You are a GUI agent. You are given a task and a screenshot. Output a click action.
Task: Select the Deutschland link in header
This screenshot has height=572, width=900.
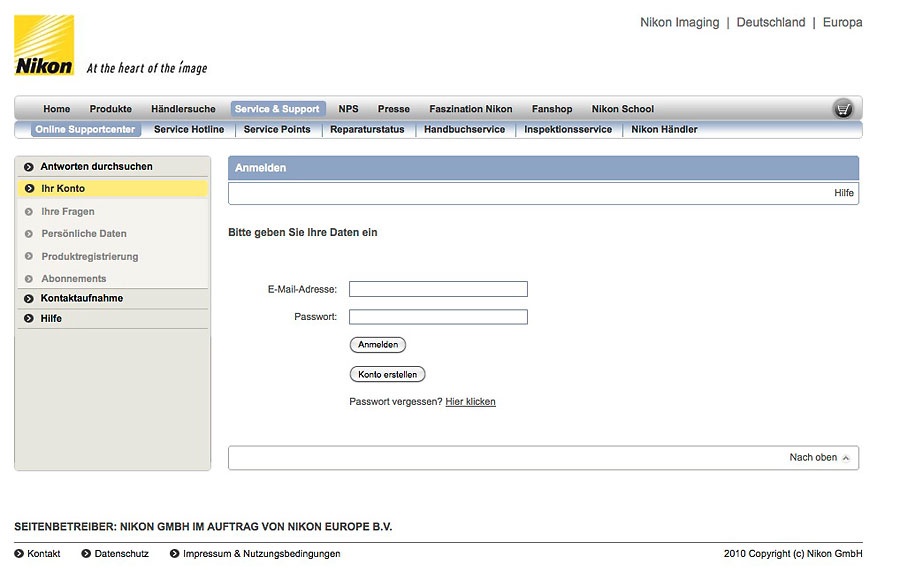tap(770, 22)
